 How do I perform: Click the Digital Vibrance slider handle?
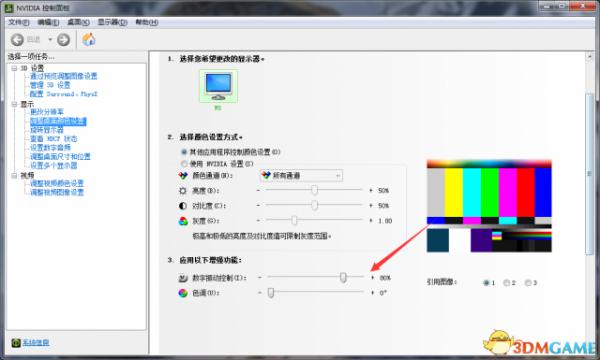tap(343, 277)
